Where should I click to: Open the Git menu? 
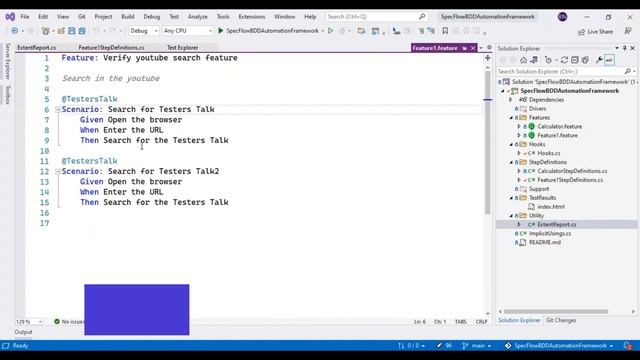coord(82,17)
